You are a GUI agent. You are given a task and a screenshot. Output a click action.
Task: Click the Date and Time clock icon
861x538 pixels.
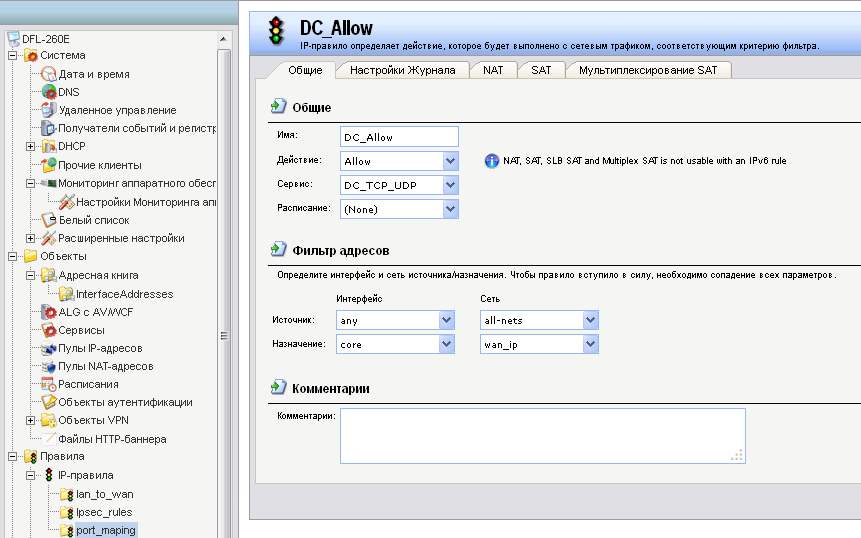click(48, 74)
